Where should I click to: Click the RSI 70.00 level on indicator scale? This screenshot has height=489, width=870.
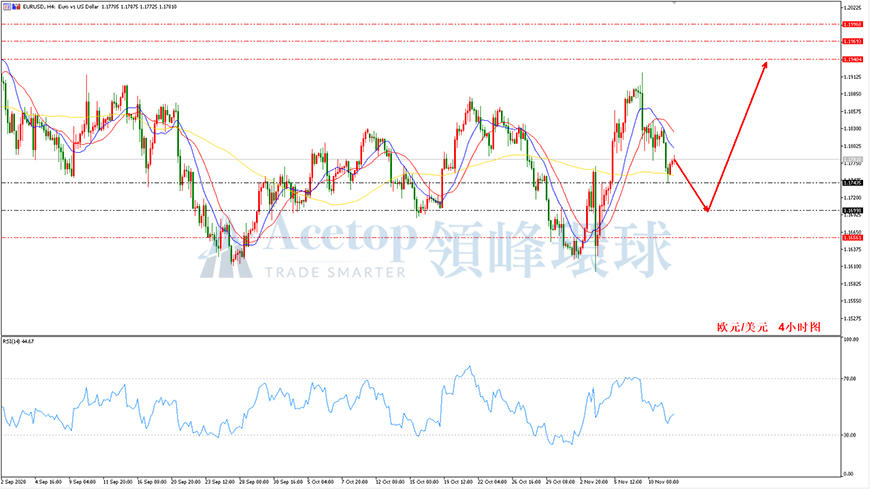point(849,379)
